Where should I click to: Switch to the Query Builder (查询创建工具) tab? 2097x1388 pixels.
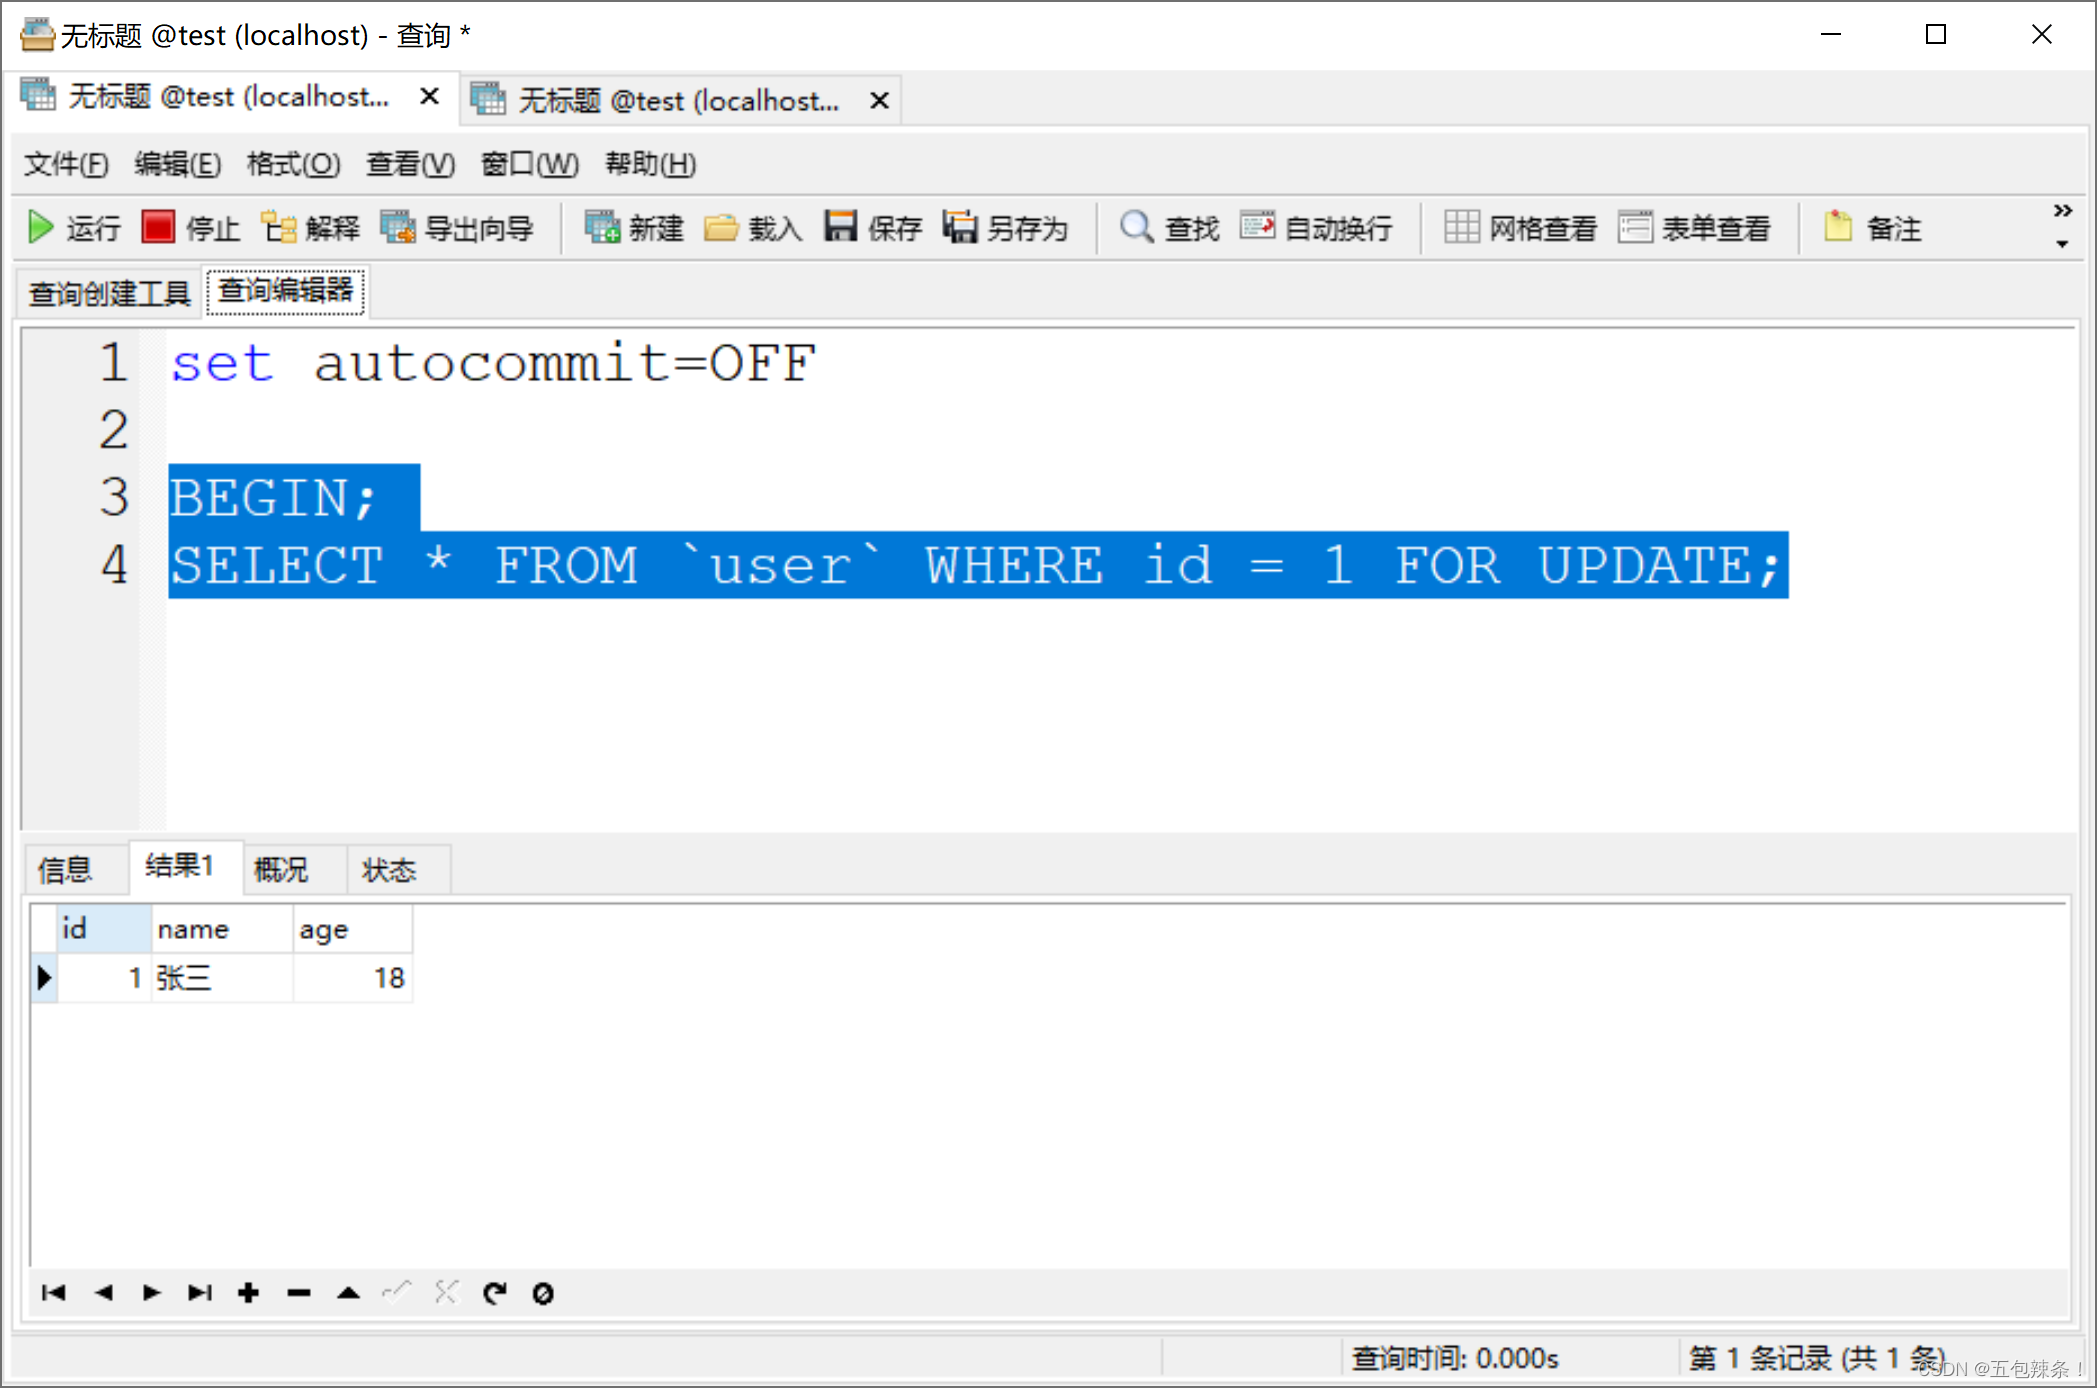pyautogui.click(x=109, y=293)
